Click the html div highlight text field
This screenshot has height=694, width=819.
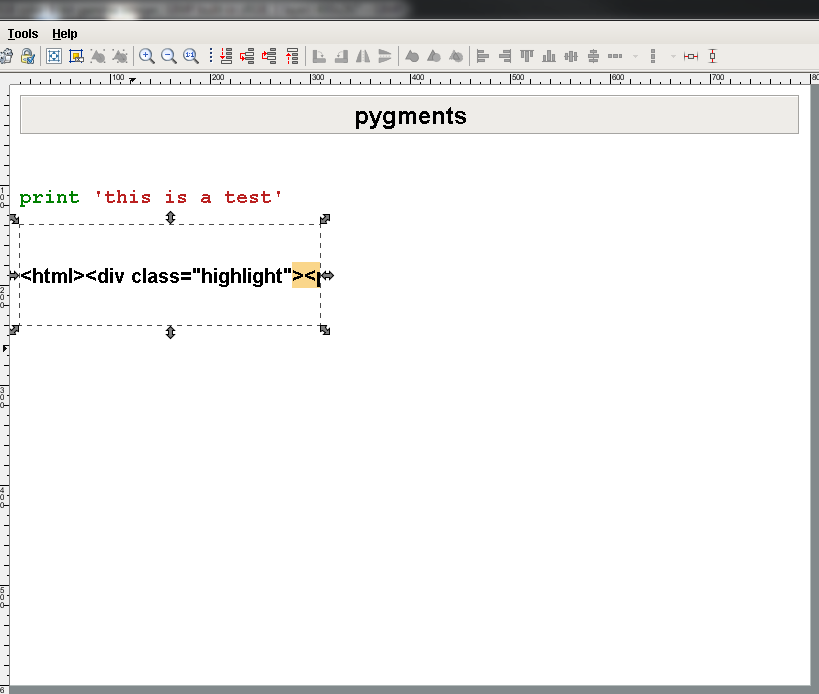coord(170,275)
